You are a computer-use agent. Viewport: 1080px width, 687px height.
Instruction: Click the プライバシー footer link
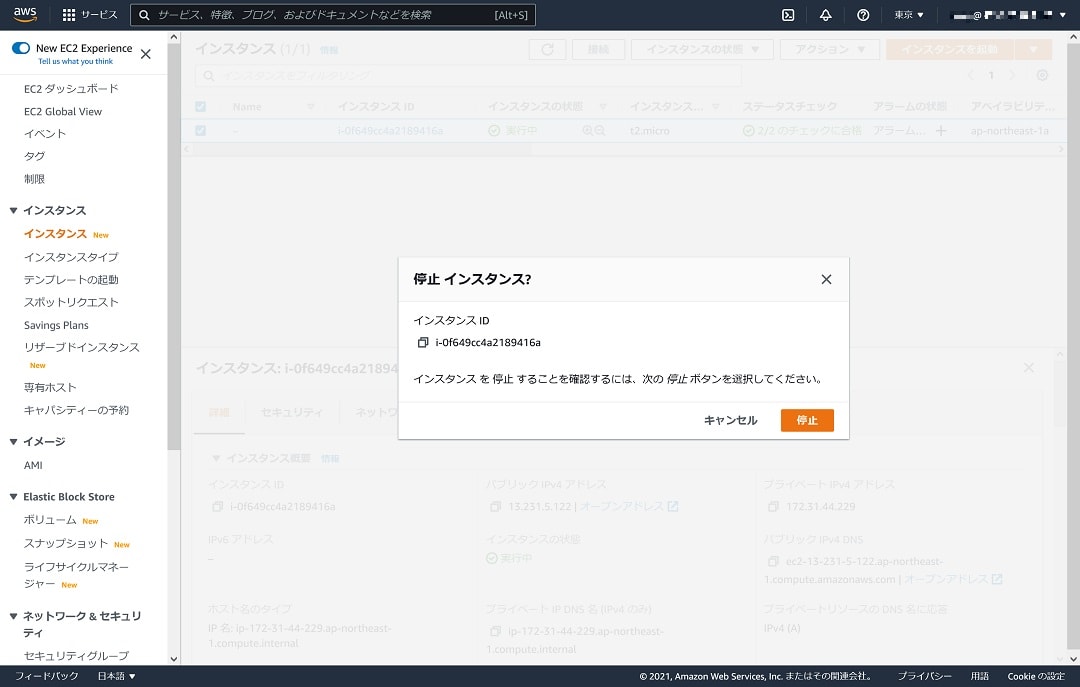click(x=924, y=676)
